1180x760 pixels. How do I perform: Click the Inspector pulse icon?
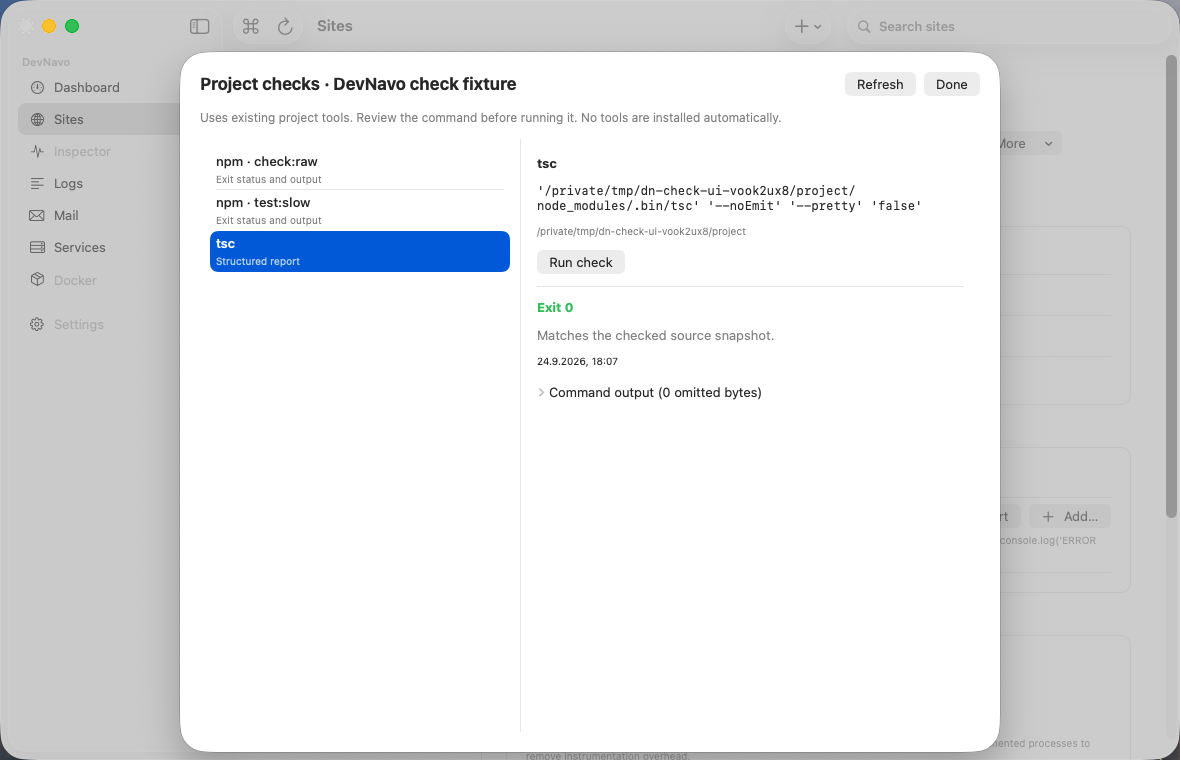[x=37, y=151]
